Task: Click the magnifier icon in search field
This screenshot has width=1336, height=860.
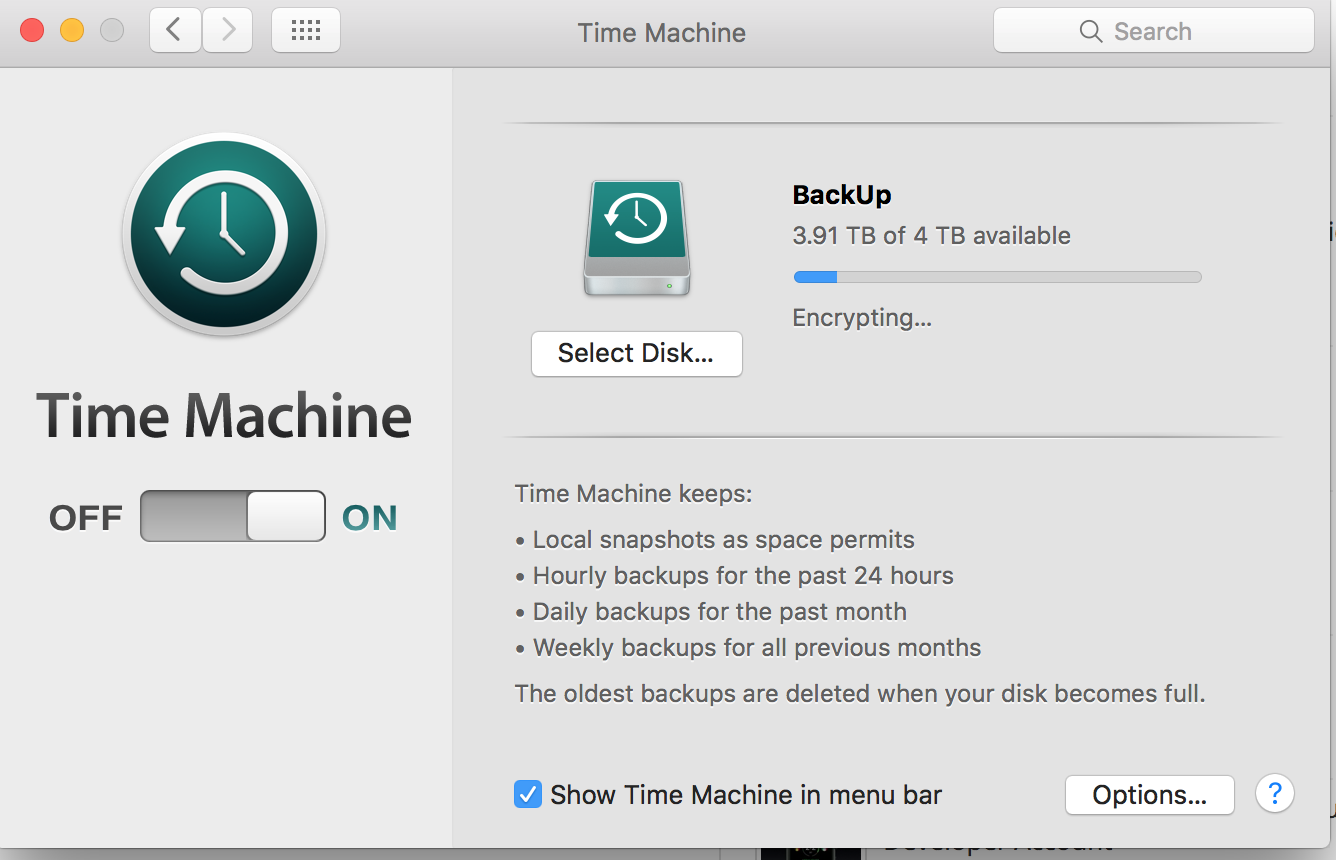Action: click(x=1091, y=31)
